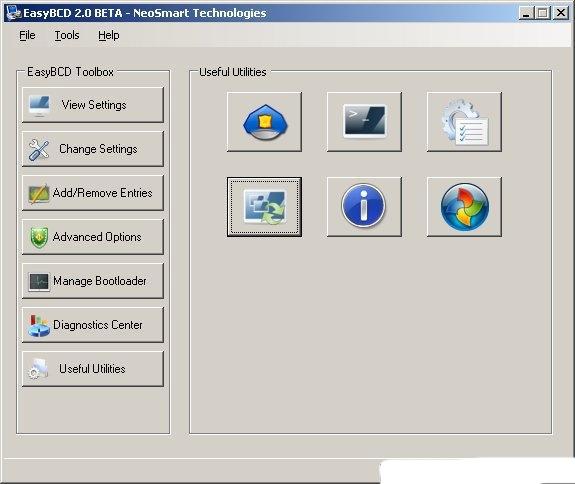
Task: Click the Windows logo orb utility
Action: coord(464,207)
